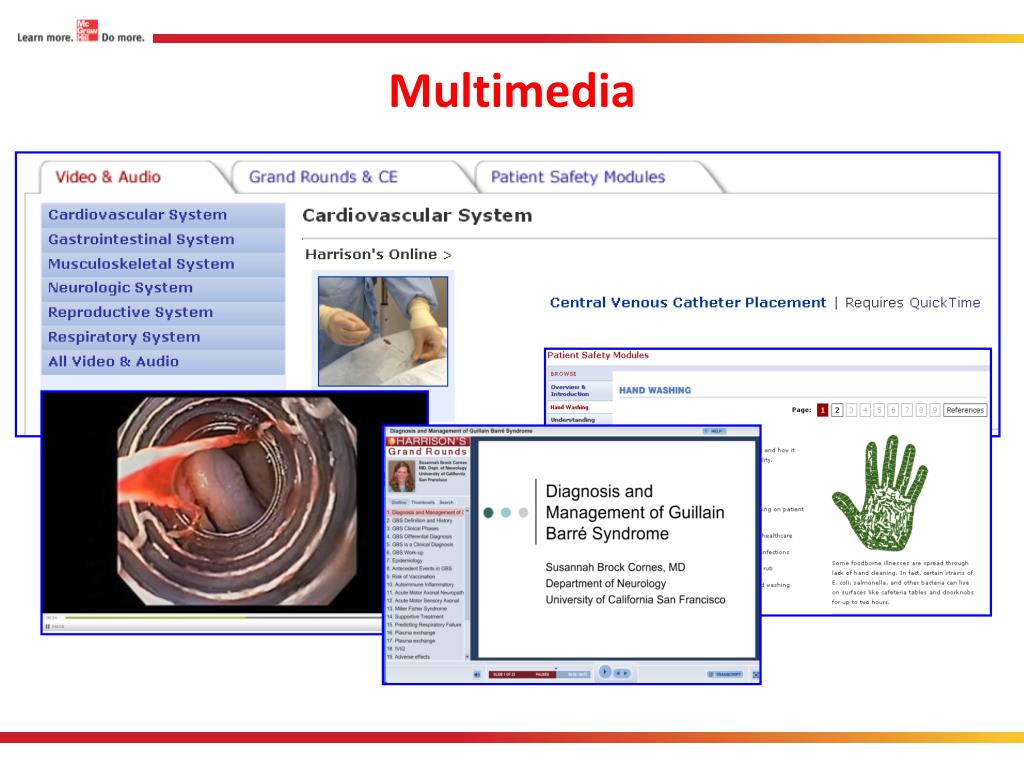Viewport: 1024px width, 768px height.
Task: Click the green bacteria hand illustration
Action: coord(879,493)
